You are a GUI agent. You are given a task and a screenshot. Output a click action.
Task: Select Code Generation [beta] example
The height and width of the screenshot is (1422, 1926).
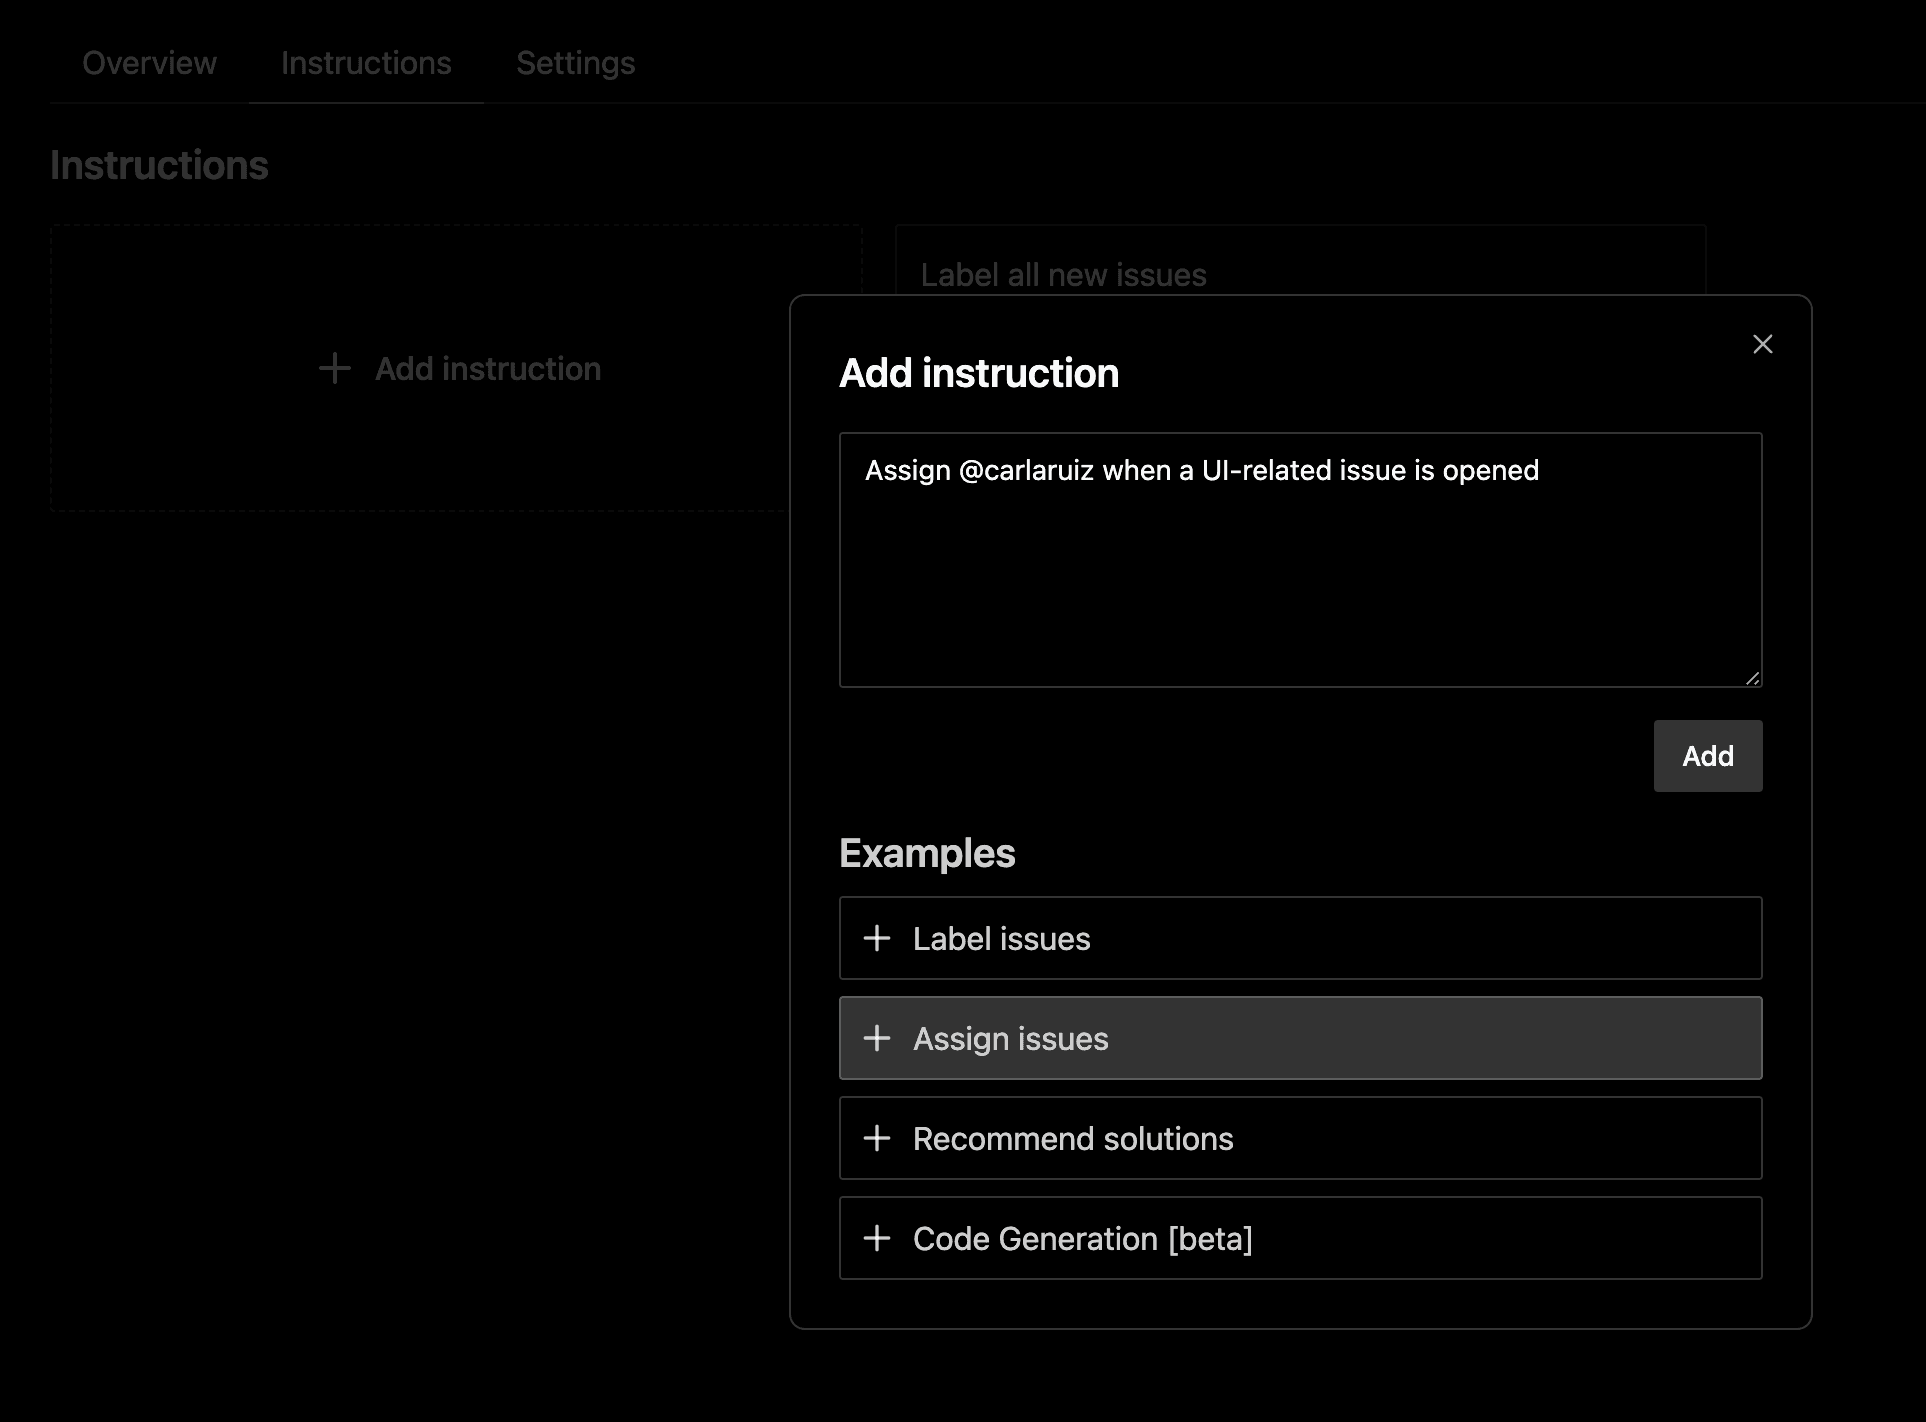click(x=1300, y=1238)
